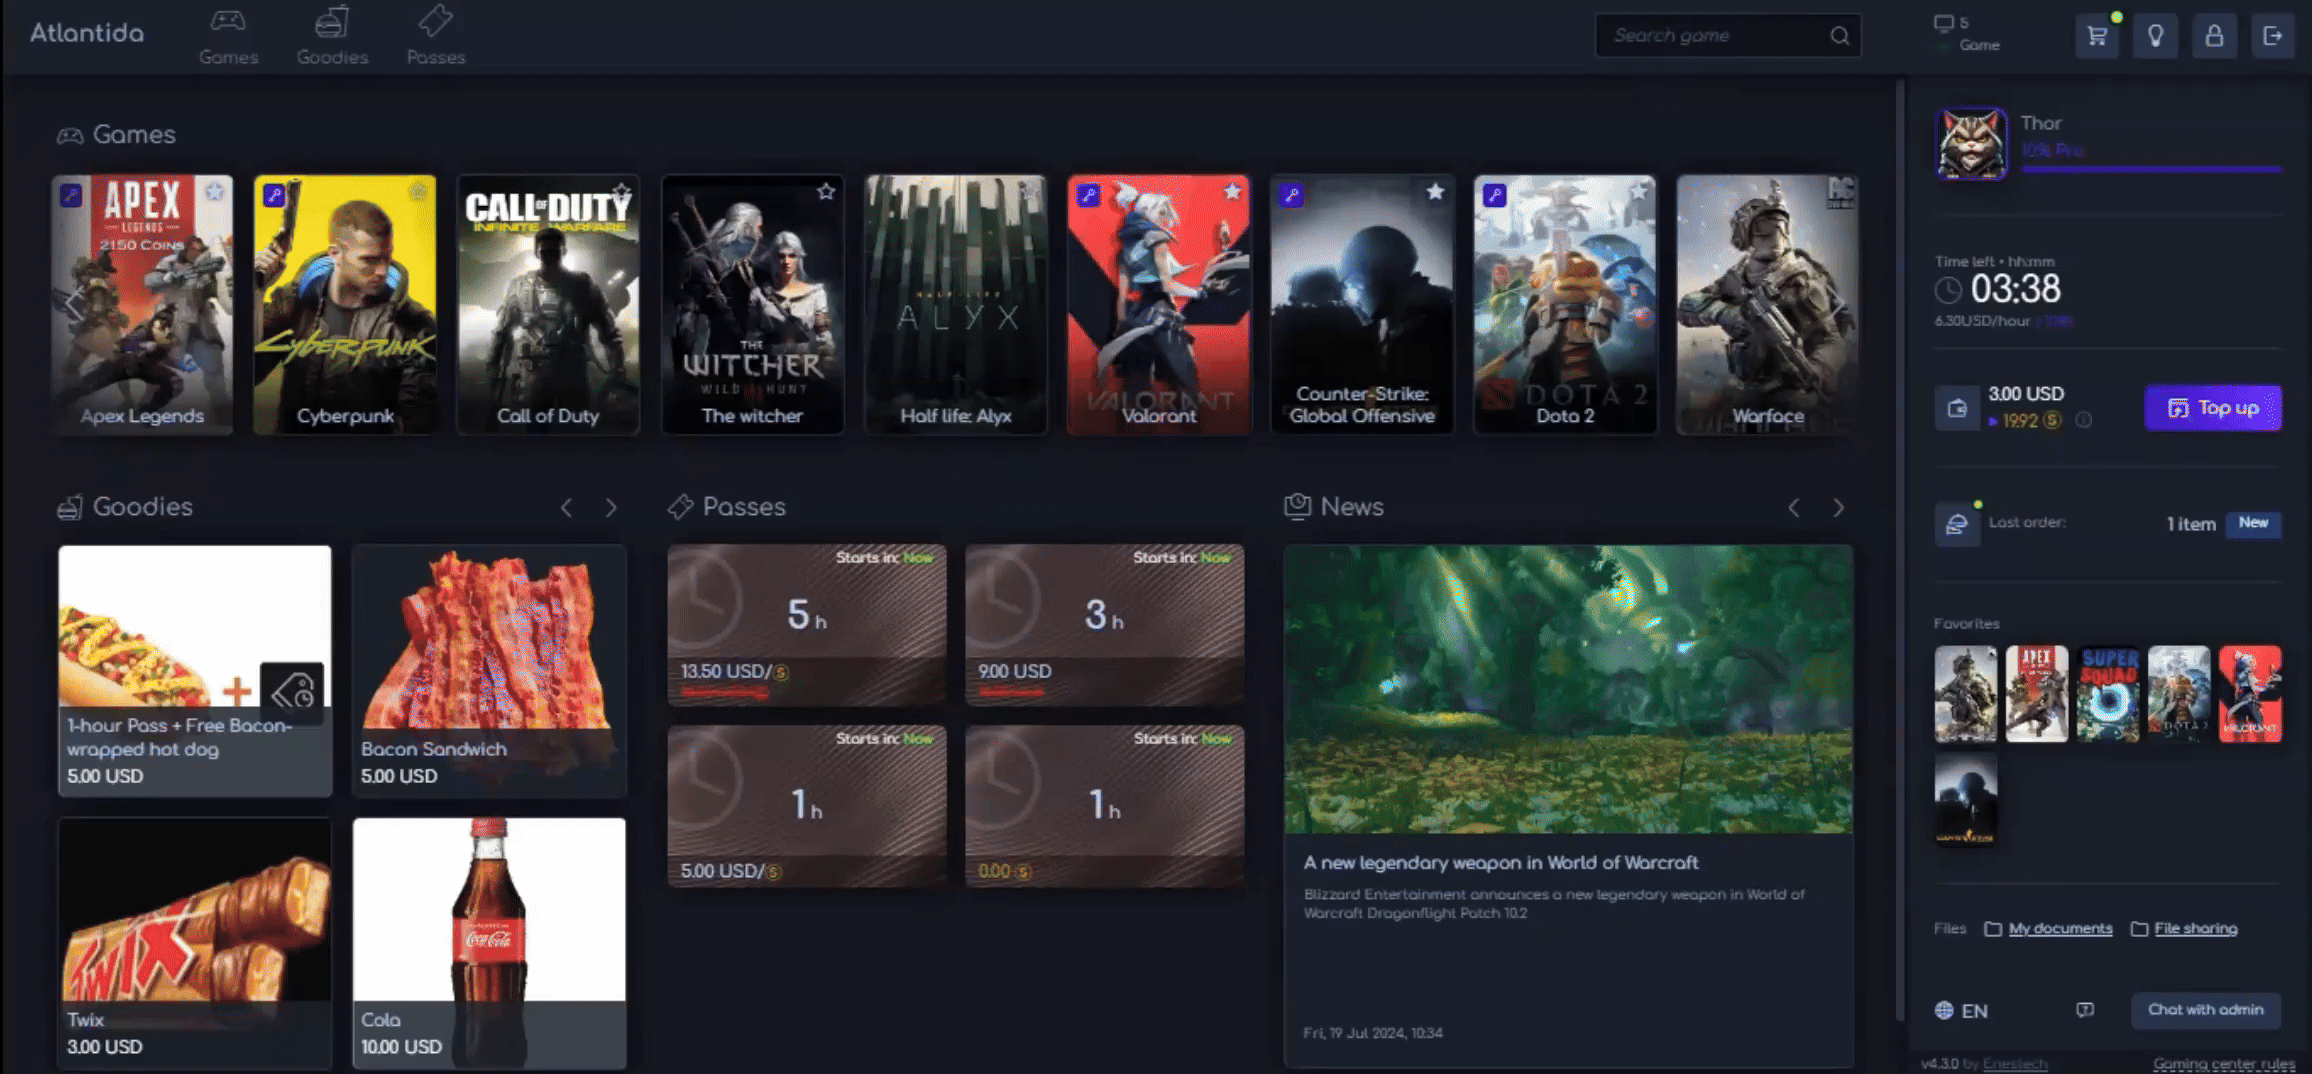Click the folder icon beside File sharing

[2139, 929]
